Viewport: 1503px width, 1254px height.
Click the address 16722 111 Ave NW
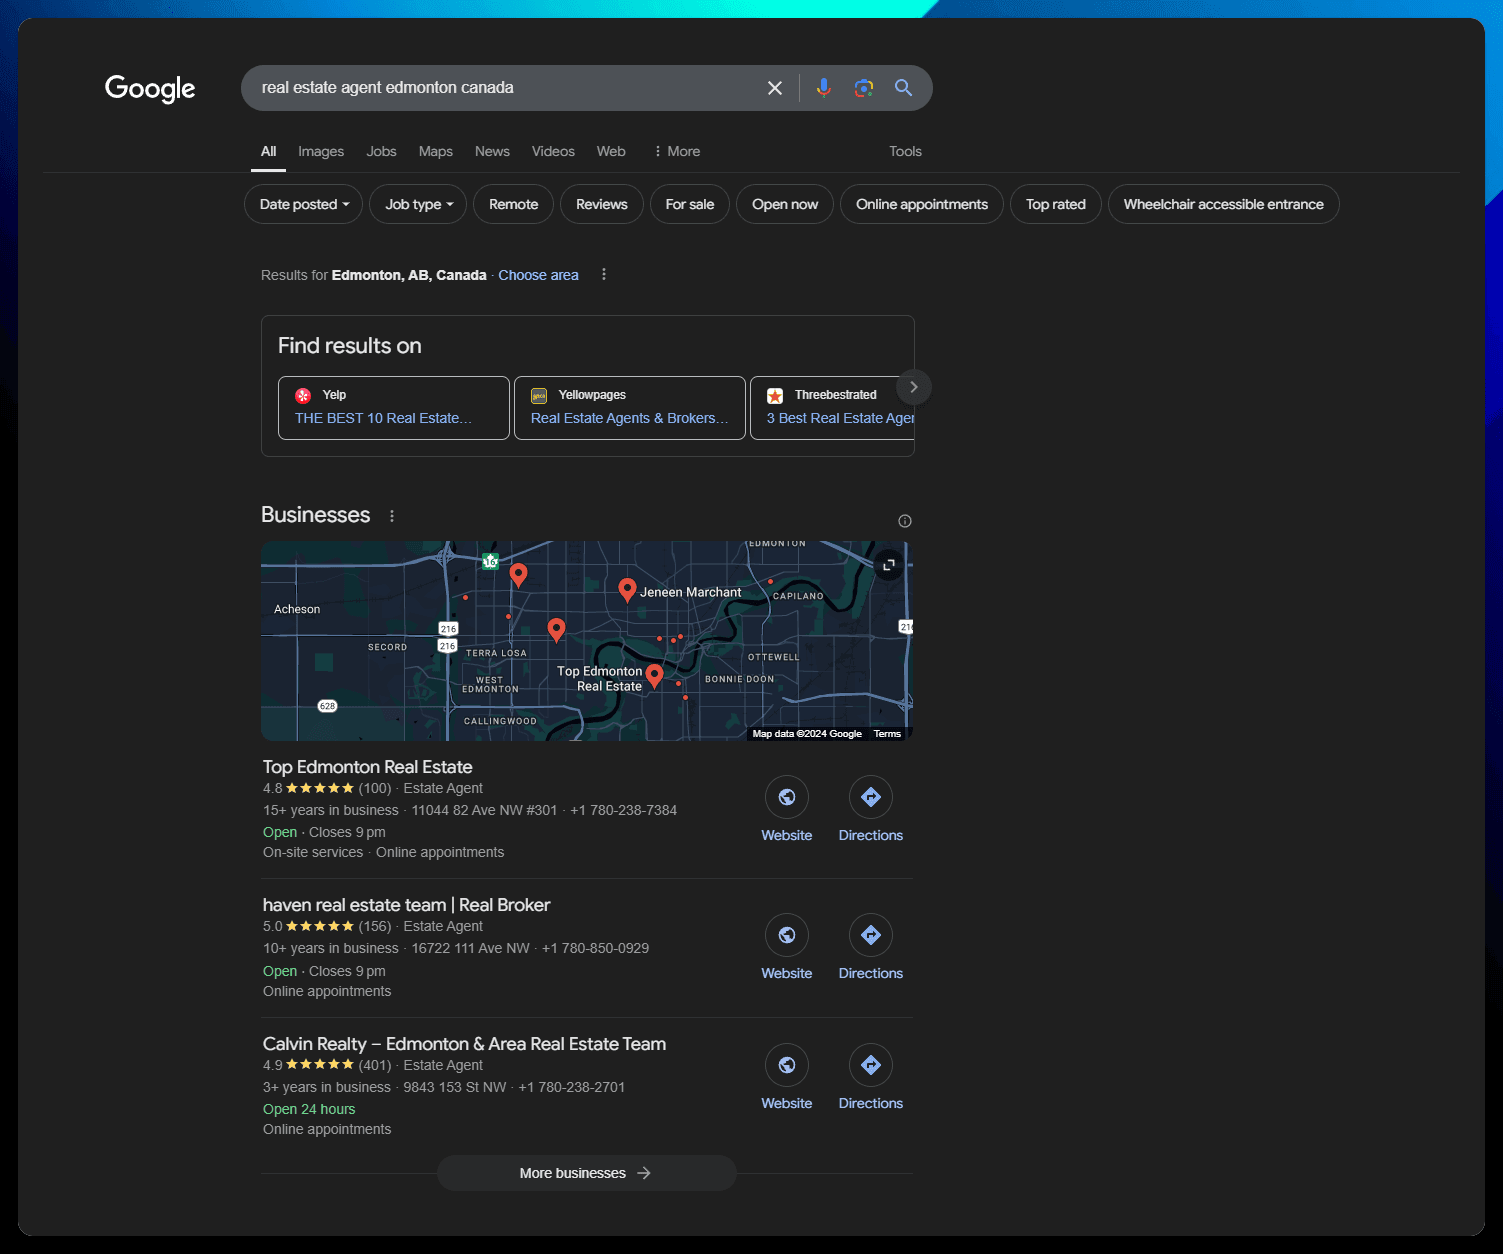(470, 948)
